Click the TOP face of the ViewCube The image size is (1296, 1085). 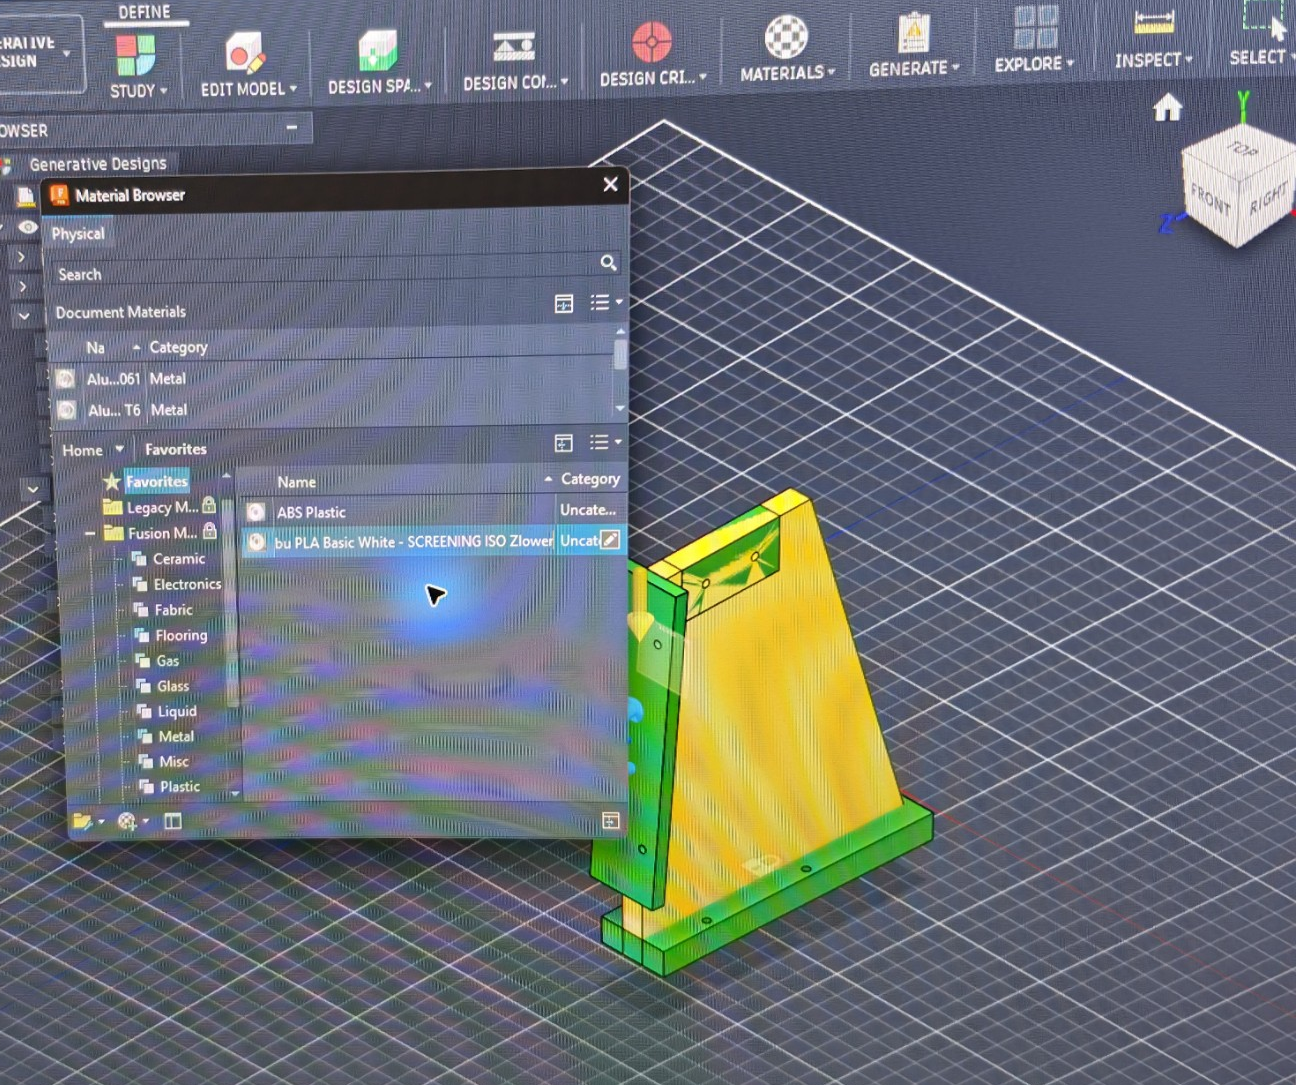click(x=1242, y=150)
